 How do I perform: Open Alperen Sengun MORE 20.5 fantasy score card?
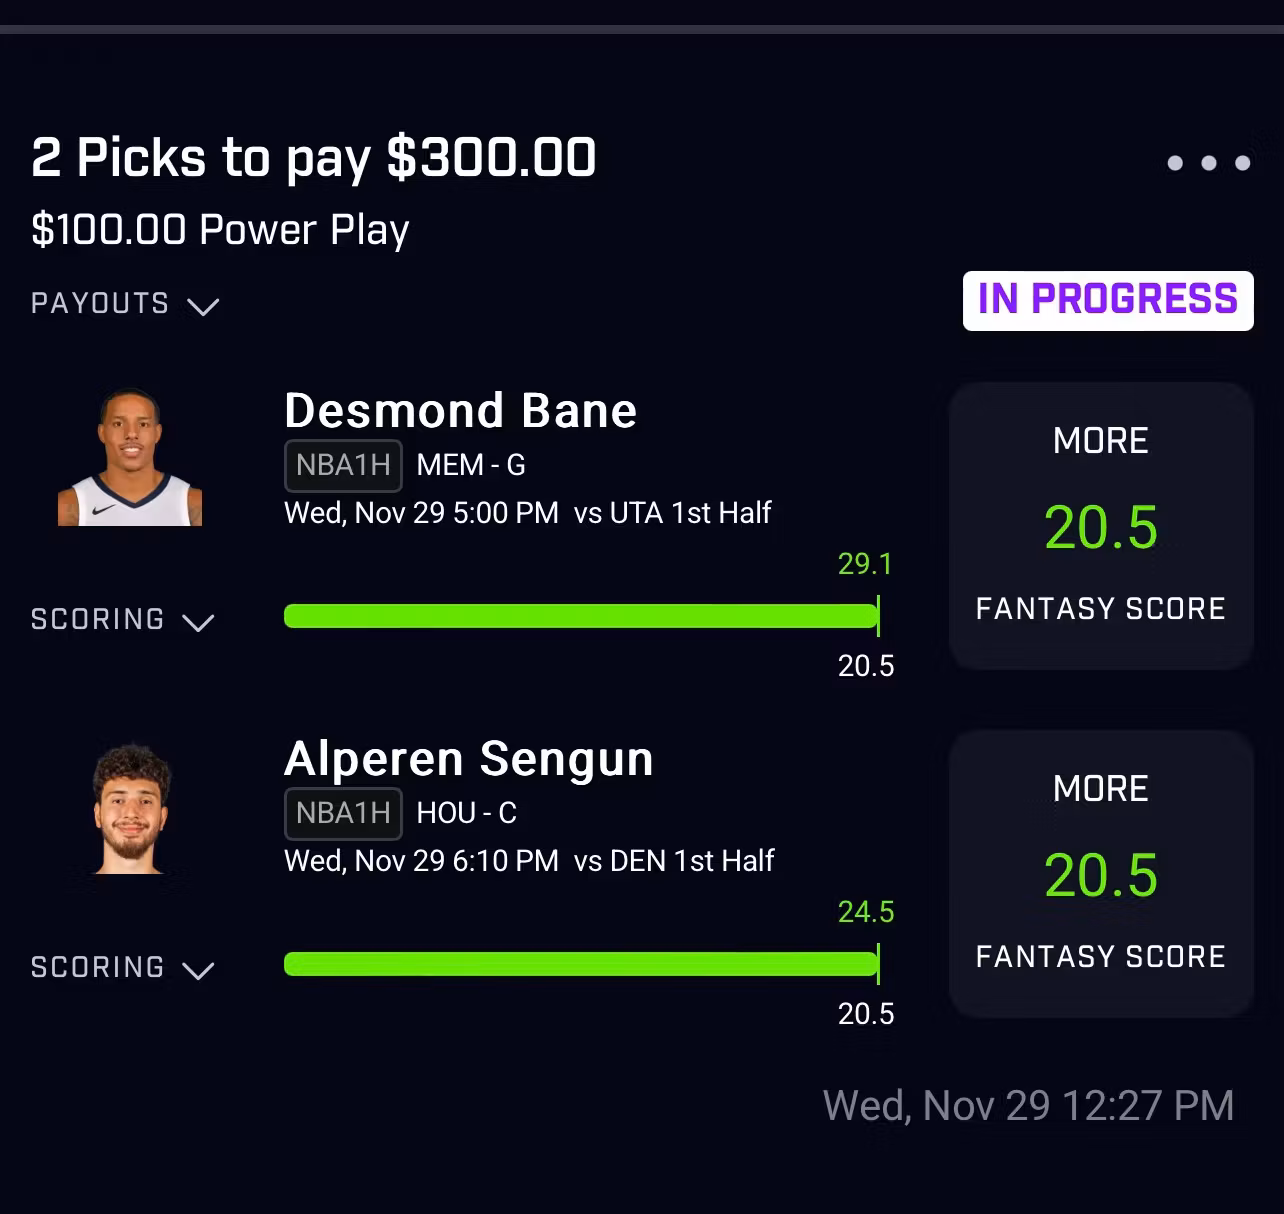point(1100,874)
